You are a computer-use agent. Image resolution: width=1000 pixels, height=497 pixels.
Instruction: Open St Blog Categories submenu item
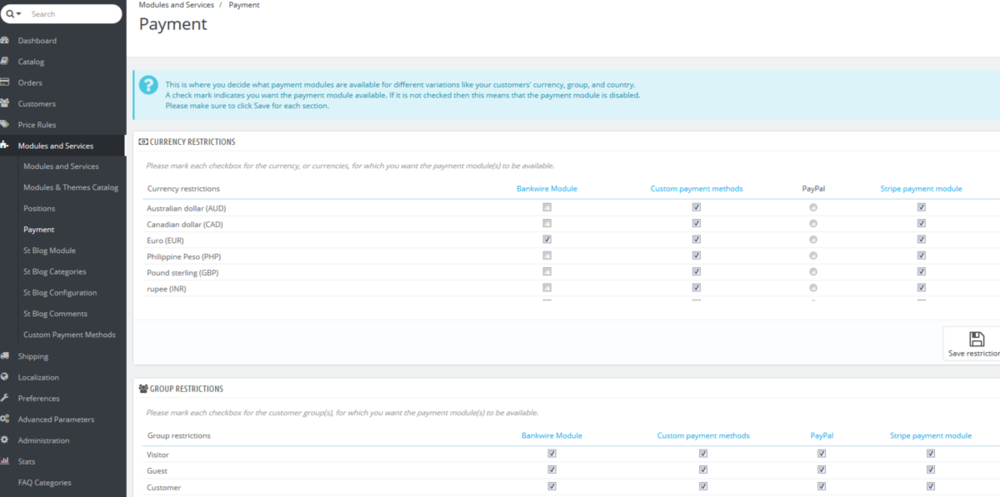click(x=55, y=272)
